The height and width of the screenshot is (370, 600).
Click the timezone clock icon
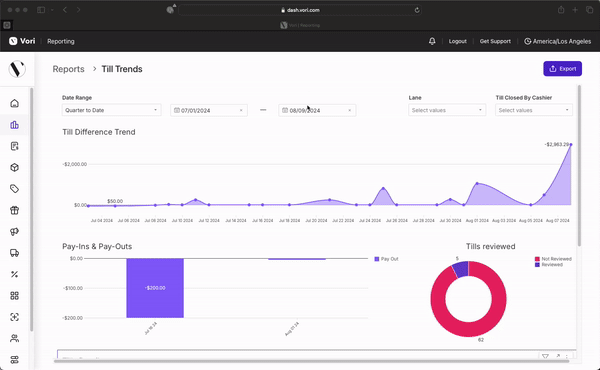point(527,41)
